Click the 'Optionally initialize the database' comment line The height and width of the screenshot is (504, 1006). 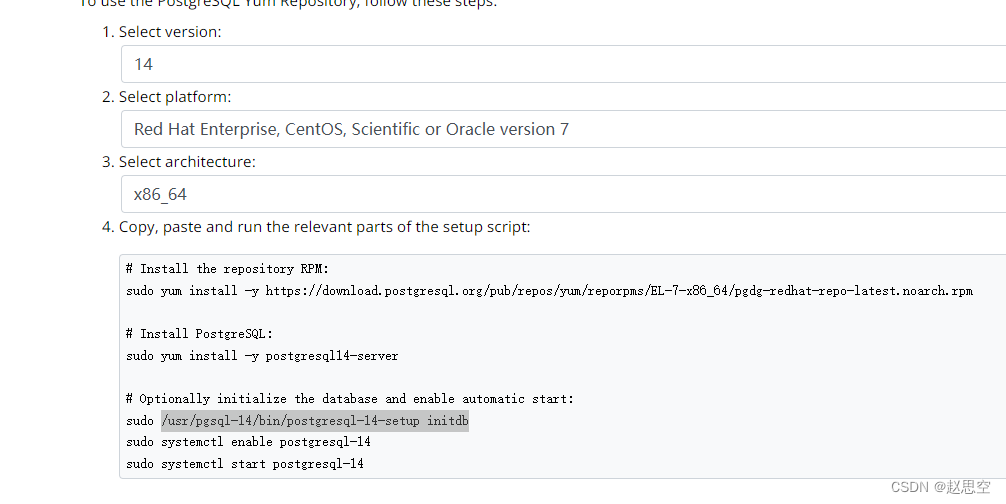point(350,399)
